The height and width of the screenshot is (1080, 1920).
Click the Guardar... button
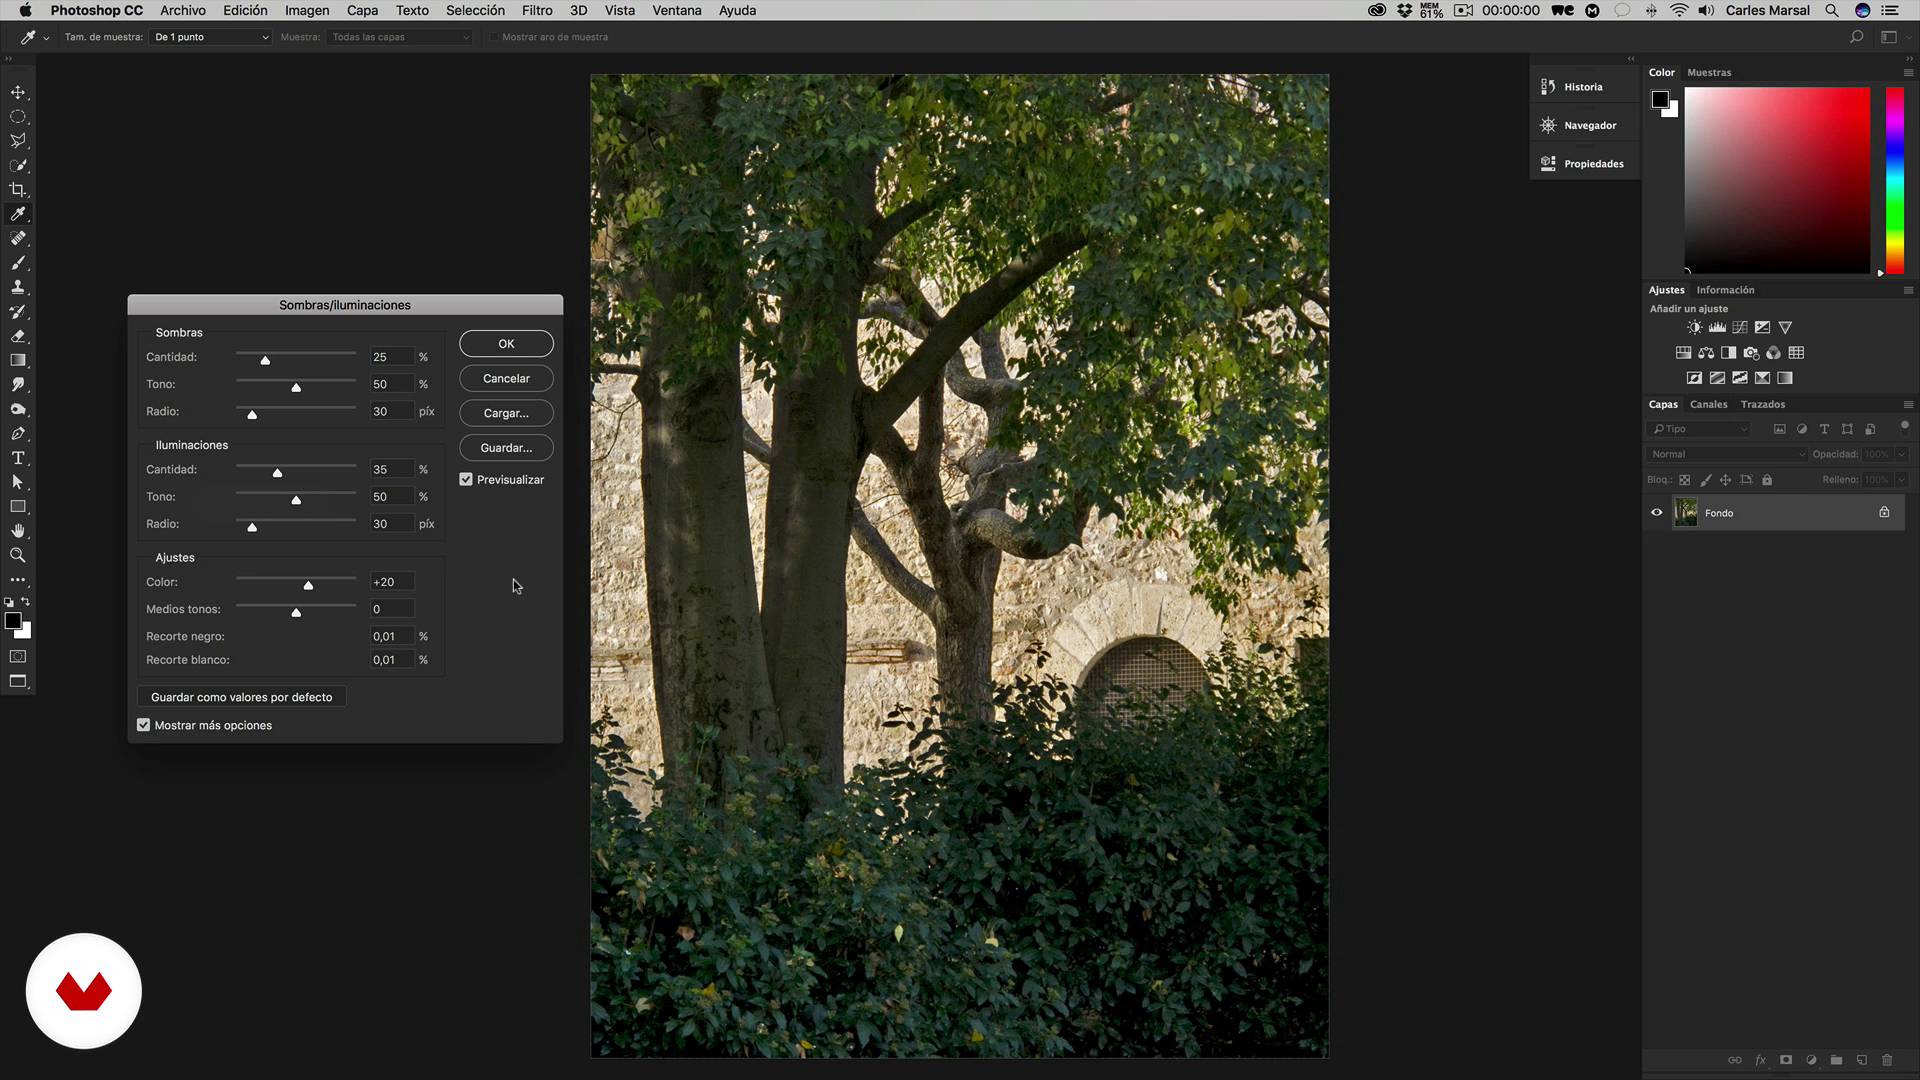[x=506, y=448]
